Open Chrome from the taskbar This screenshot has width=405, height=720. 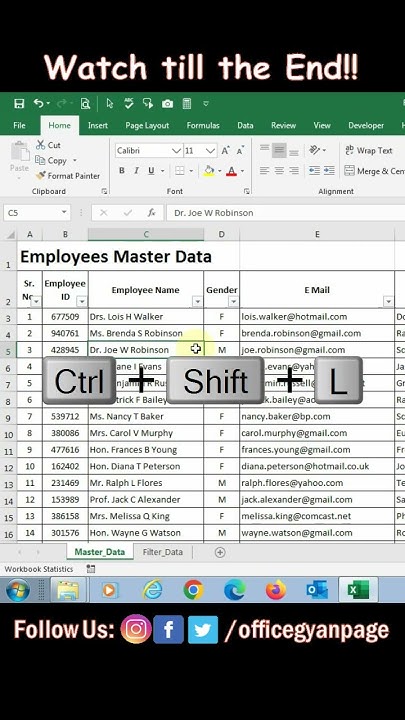click(x=193, y=590)
